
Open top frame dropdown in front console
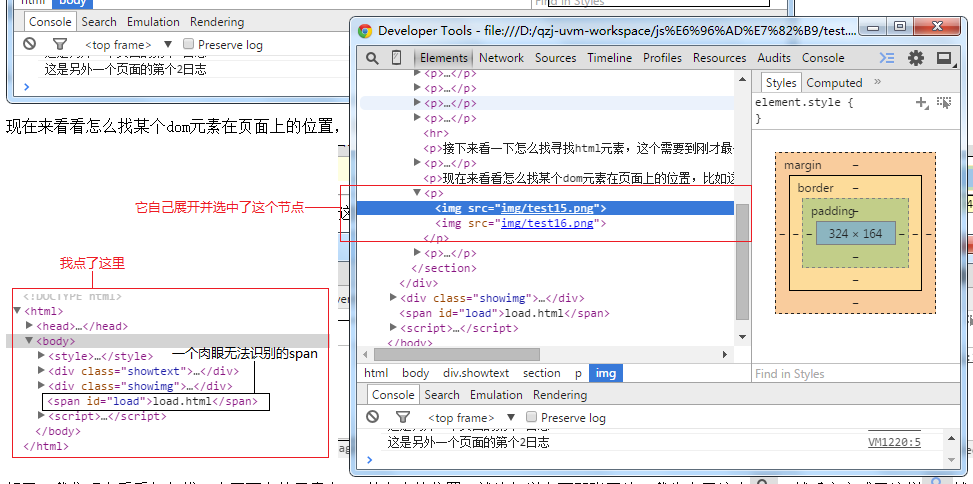click(472, 418)
